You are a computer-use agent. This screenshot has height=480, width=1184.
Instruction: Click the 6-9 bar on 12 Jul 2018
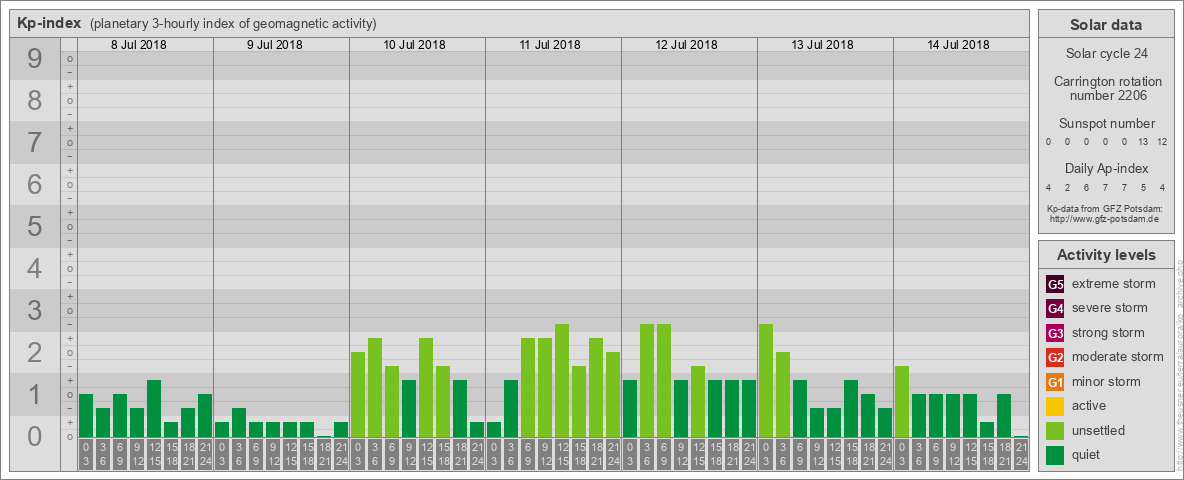click(x=664, y=380)
